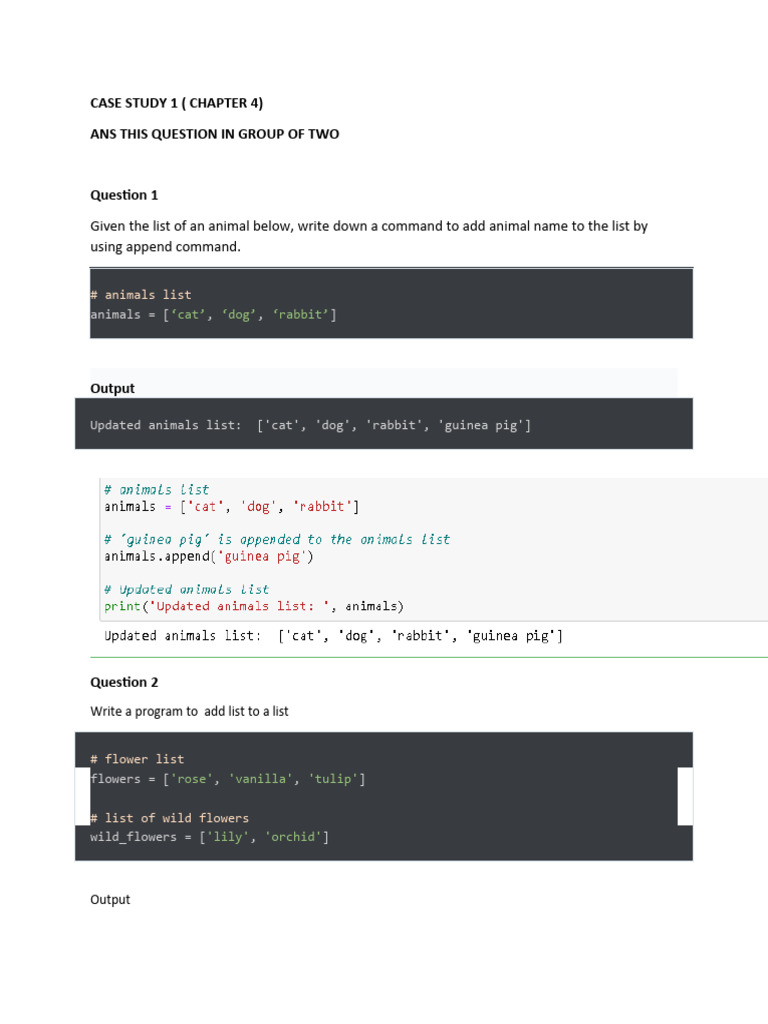Click the "CASE STUDY 1 ( CHAPTER 4)" title
The height and width of the screenshot is (1024, 768).
(176, 103)
